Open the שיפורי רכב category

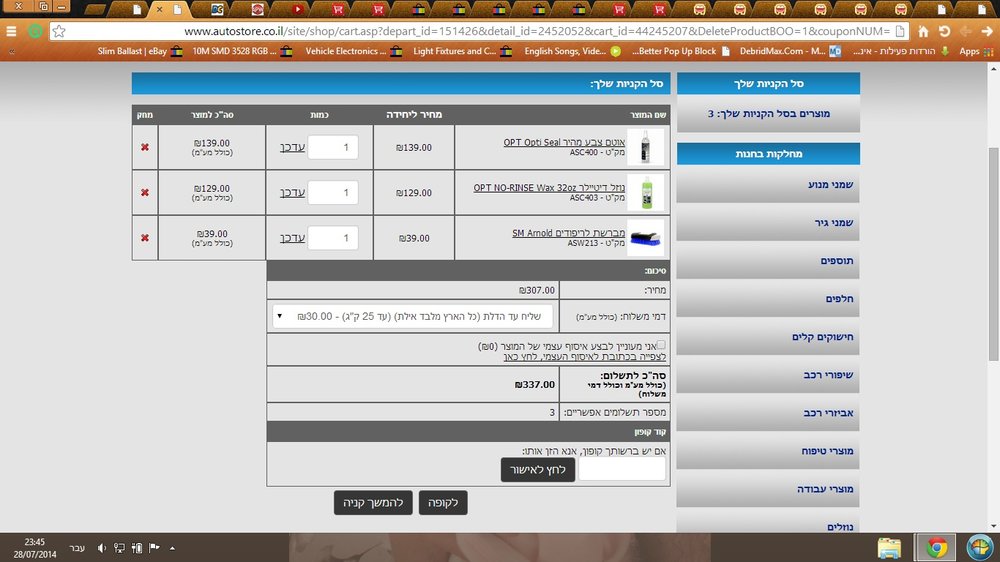pyautogui.click(x=768, y=375)
